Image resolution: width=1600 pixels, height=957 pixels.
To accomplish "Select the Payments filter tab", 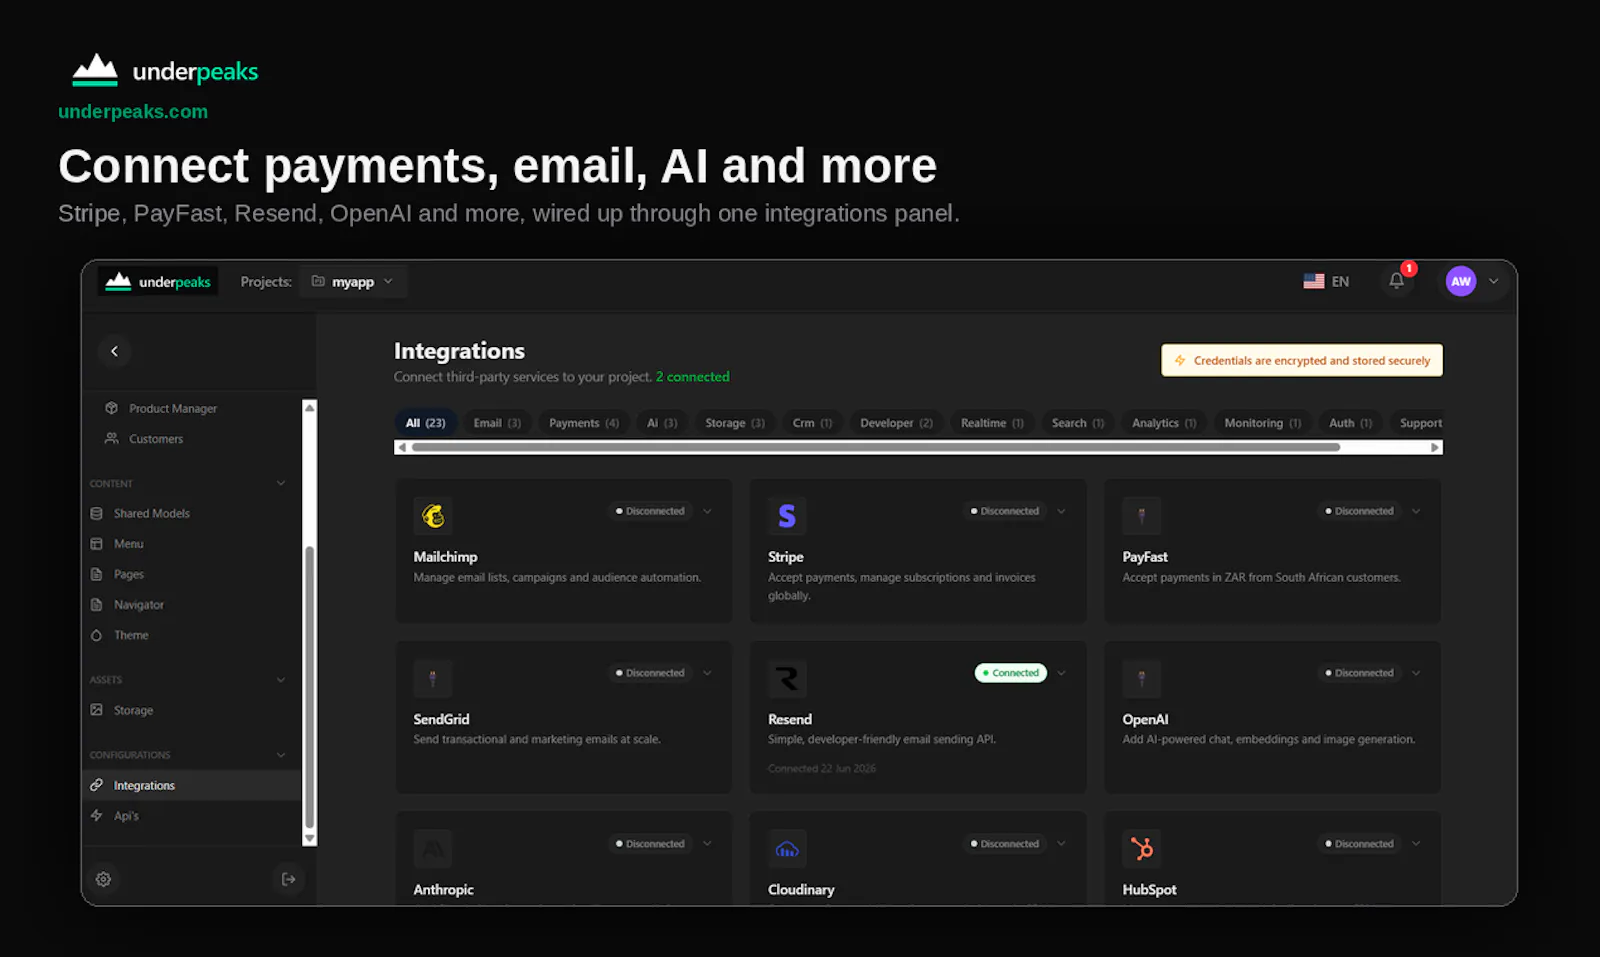I will pyautogui.click(x=584, y=423).
